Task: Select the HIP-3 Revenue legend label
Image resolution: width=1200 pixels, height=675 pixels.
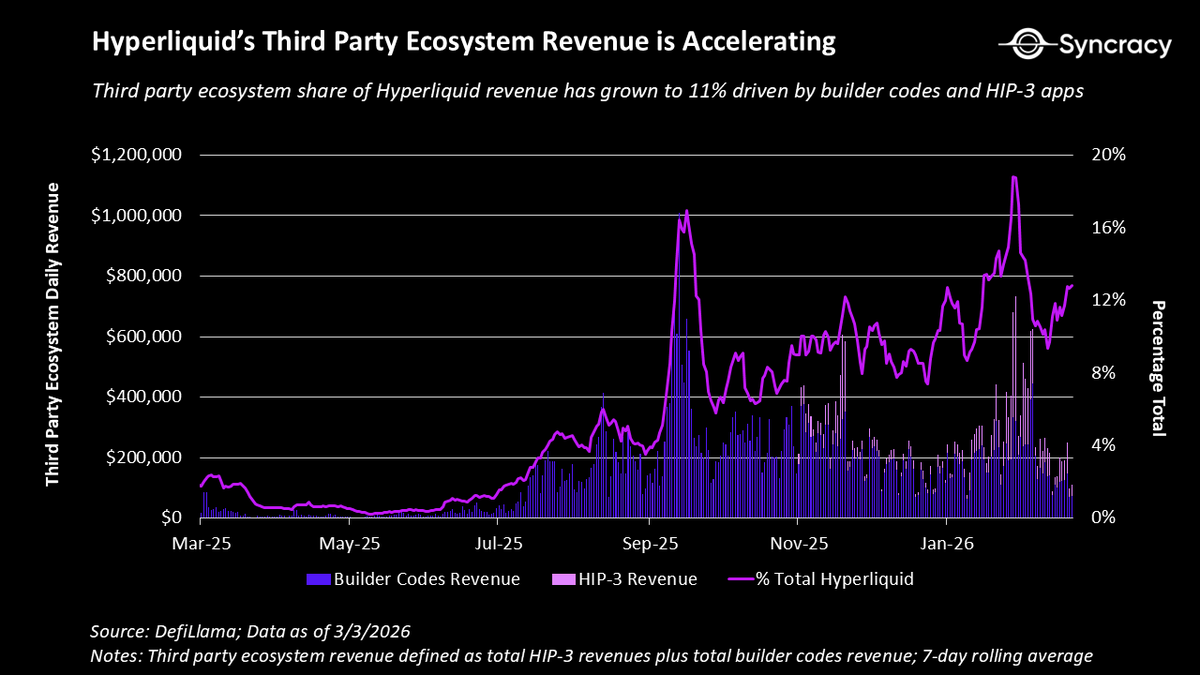Action: click(x=638, y=579)
